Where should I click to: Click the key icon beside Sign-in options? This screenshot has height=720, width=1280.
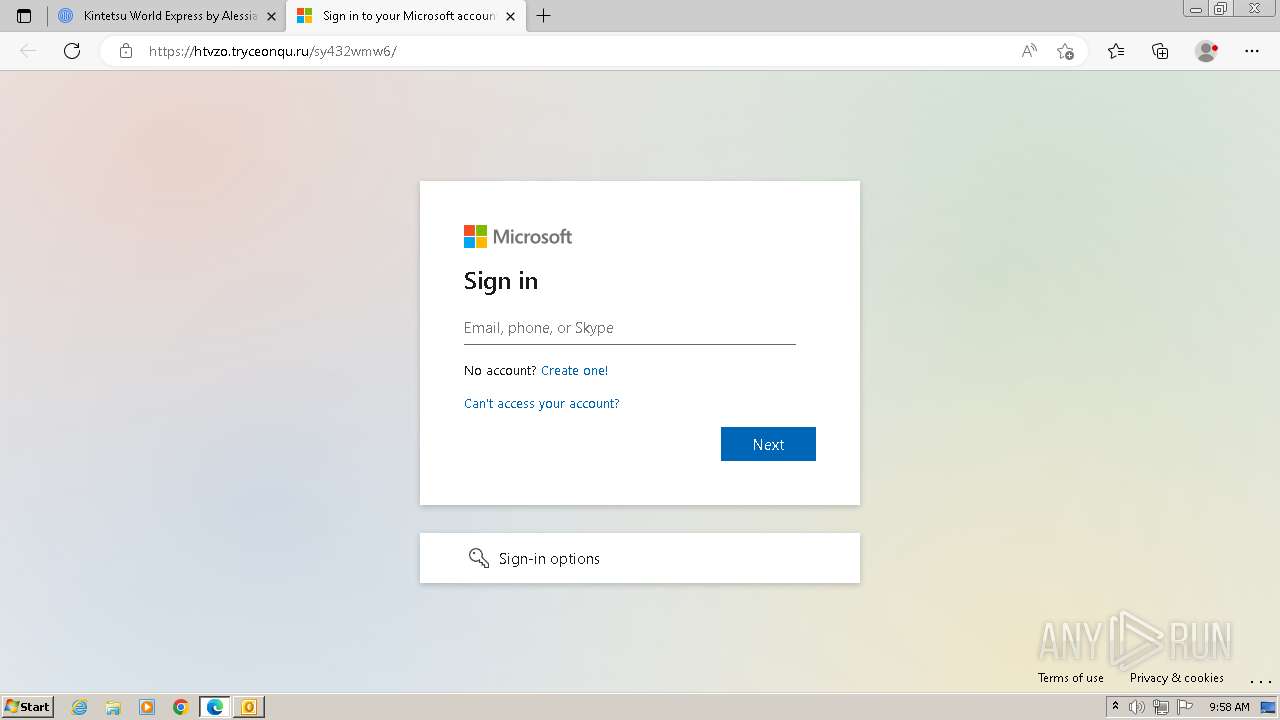[479, 558]
